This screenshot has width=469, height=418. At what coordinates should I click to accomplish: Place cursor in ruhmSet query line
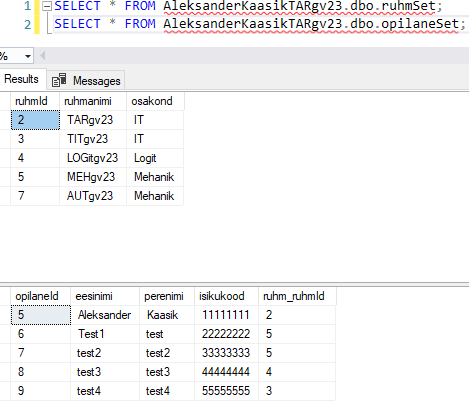[248, 6]
